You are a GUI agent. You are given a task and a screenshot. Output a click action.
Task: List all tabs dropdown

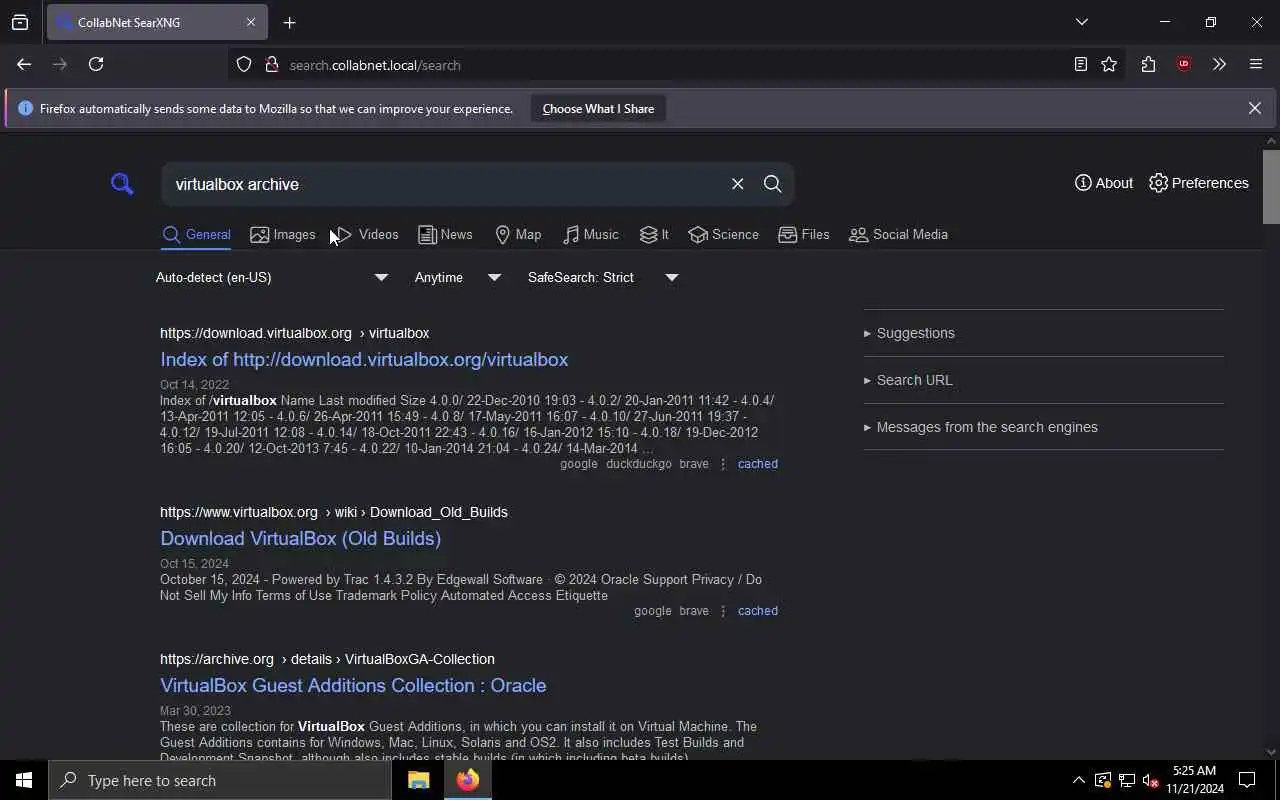click(1082, 22)
